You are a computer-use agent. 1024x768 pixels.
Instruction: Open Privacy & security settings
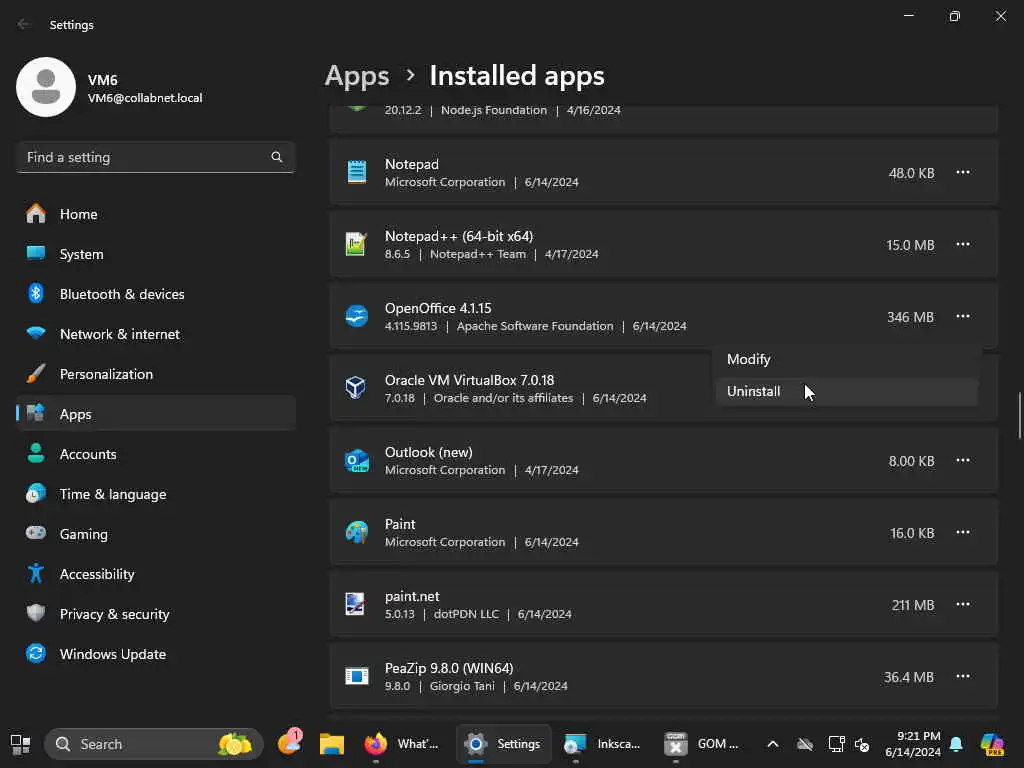point(114,614)
